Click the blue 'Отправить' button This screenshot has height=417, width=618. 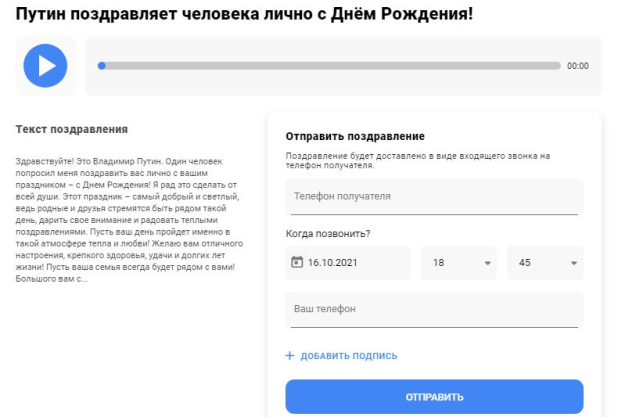click(x=434, y=397)
